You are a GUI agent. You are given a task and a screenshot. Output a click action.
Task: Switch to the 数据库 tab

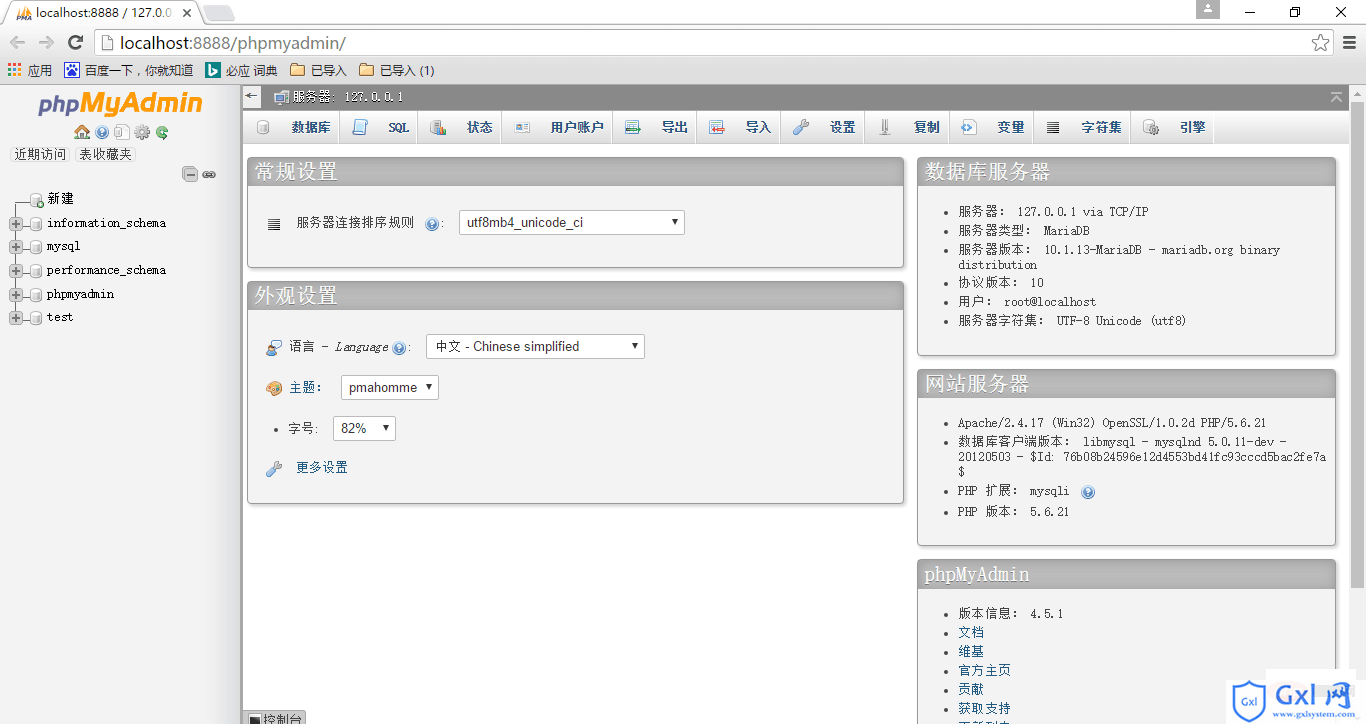pos(293,127)
